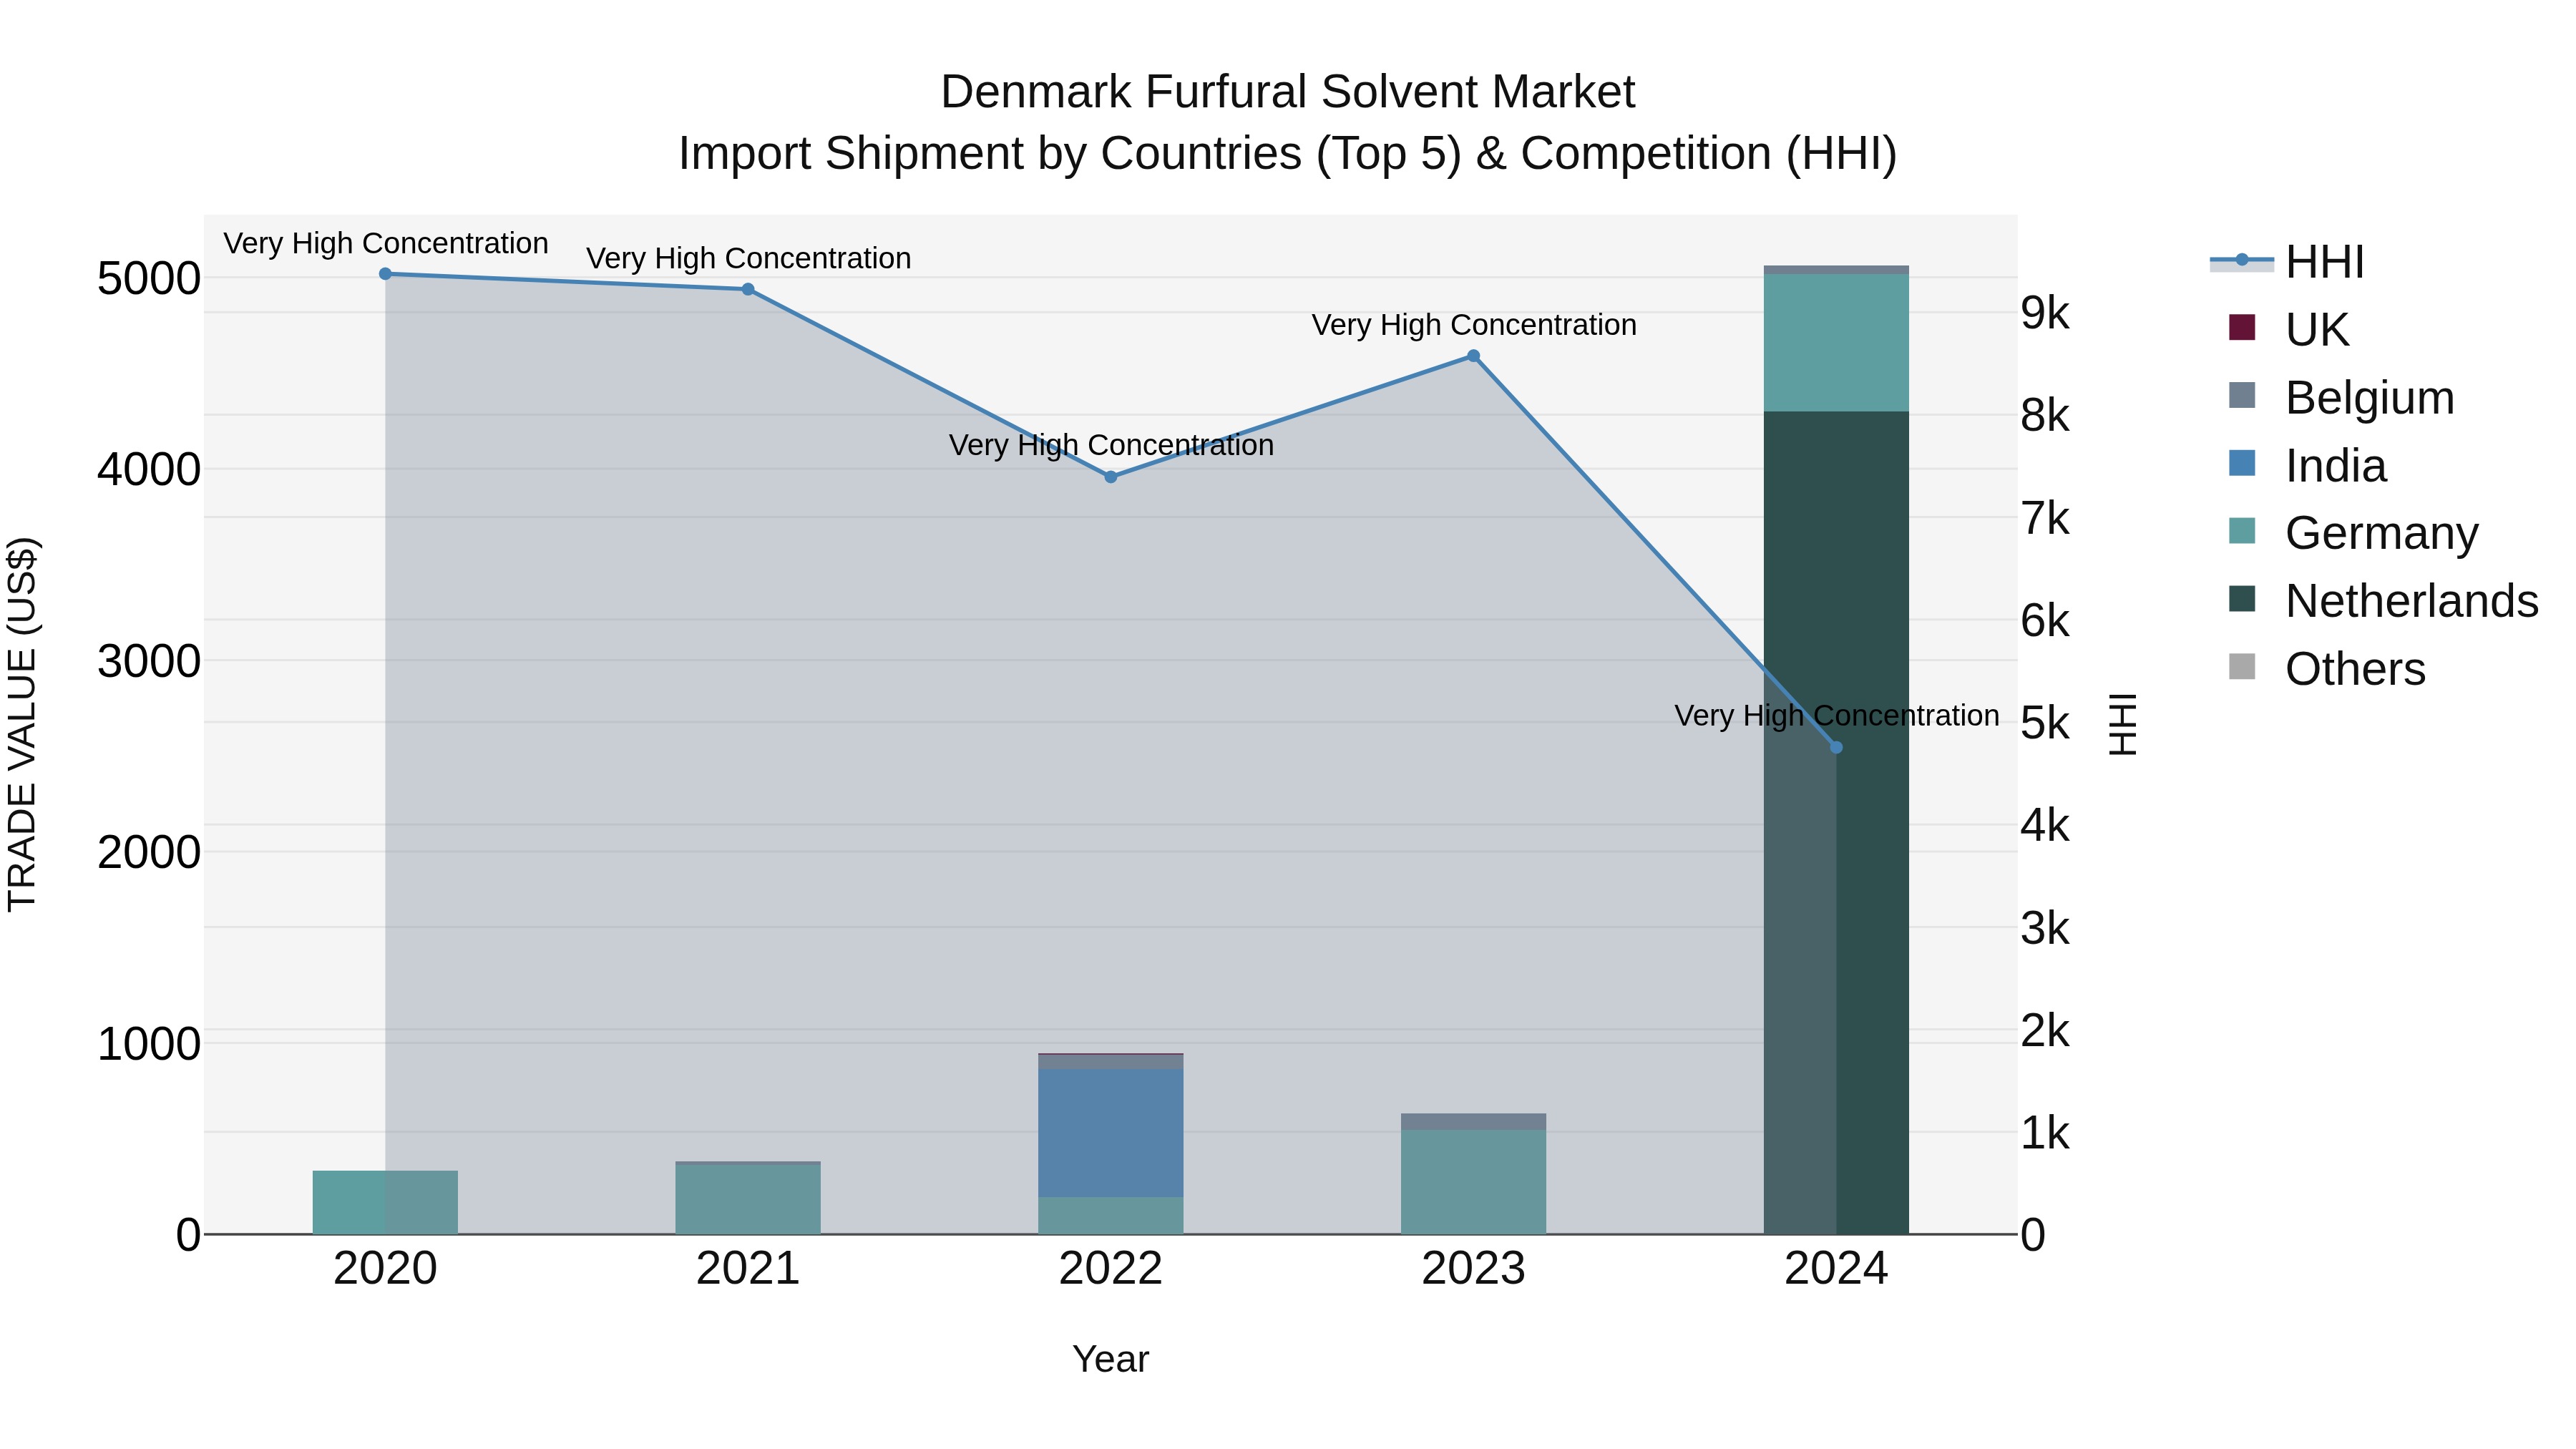Click the TRADE VALUE (US$) axis title
Viewport: 2576px width, 1449px height.
click(x=22, y=724)
